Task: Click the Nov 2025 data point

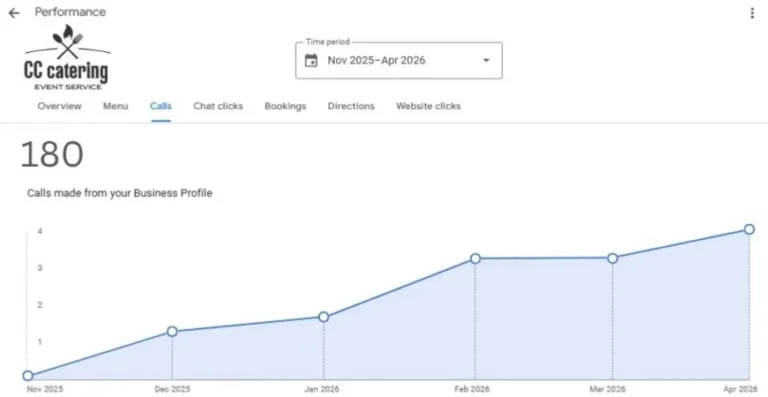Action: click(28, 376)
